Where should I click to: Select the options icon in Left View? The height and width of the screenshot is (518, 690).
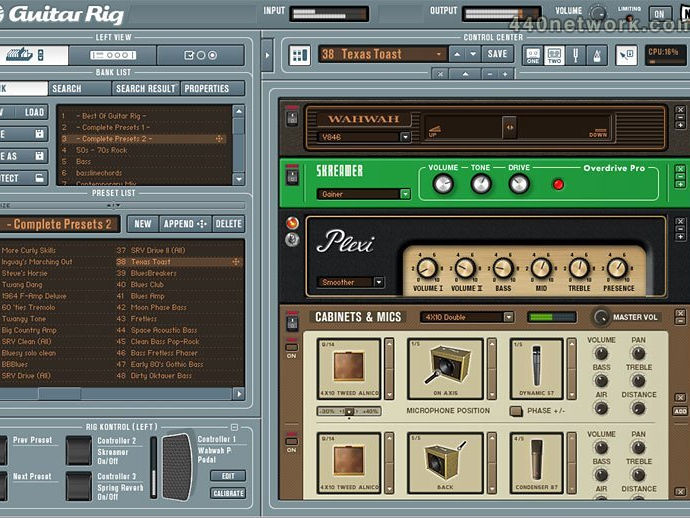[x=200, y=55]
